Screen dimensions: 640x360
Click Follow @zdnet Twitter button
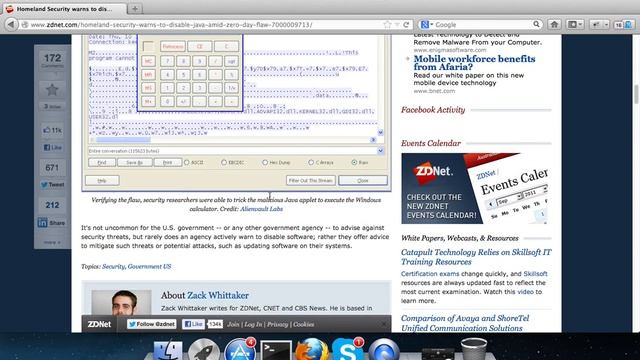coord(151,324)
